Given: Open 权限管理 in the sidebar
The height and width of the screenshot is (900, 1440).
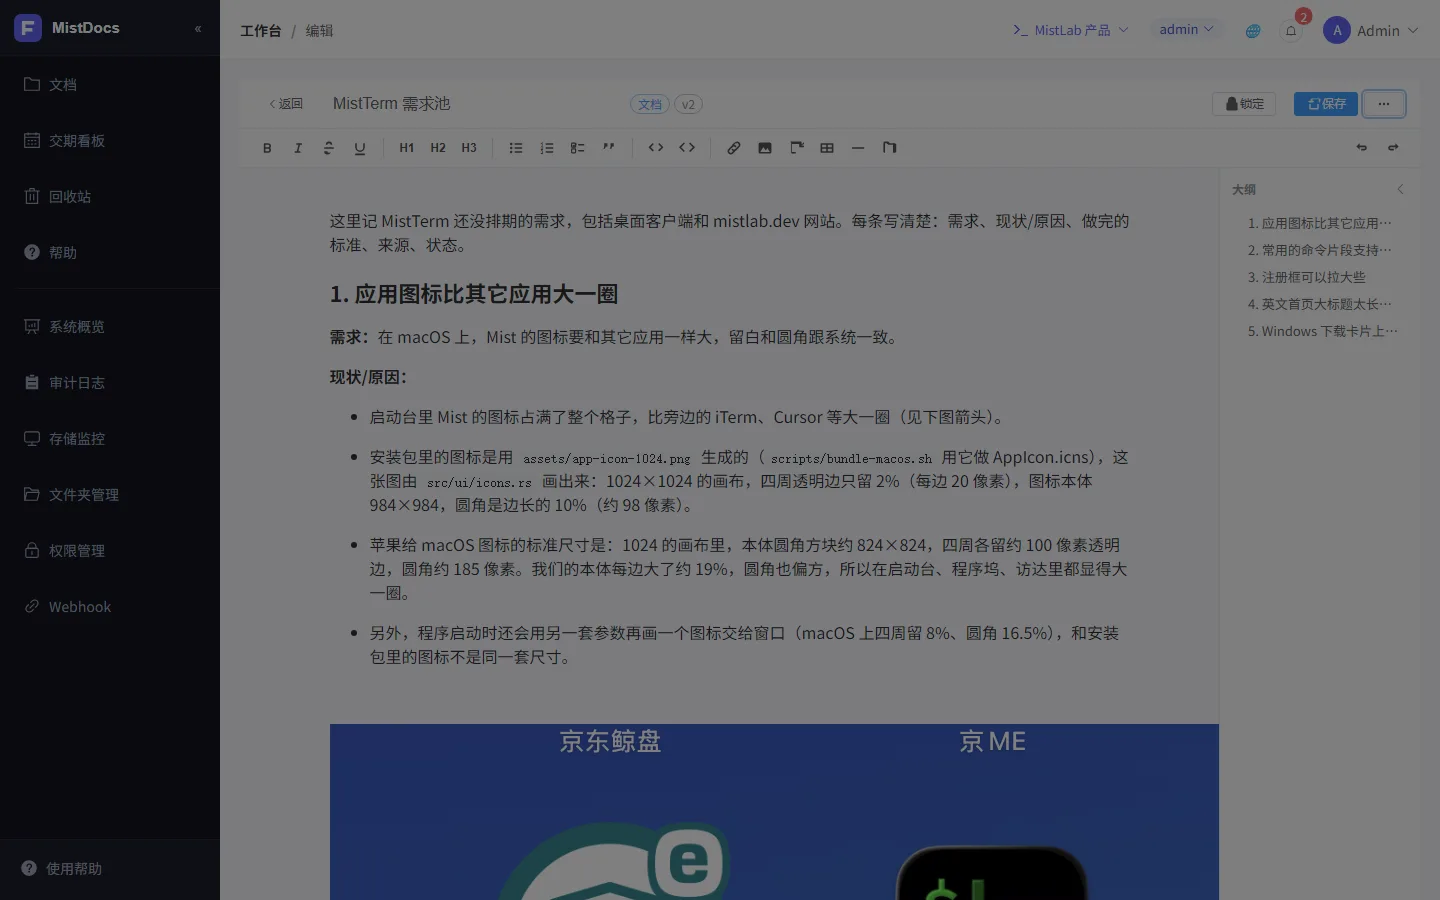Looking at the screenshot, I should [x=110, y=551].
